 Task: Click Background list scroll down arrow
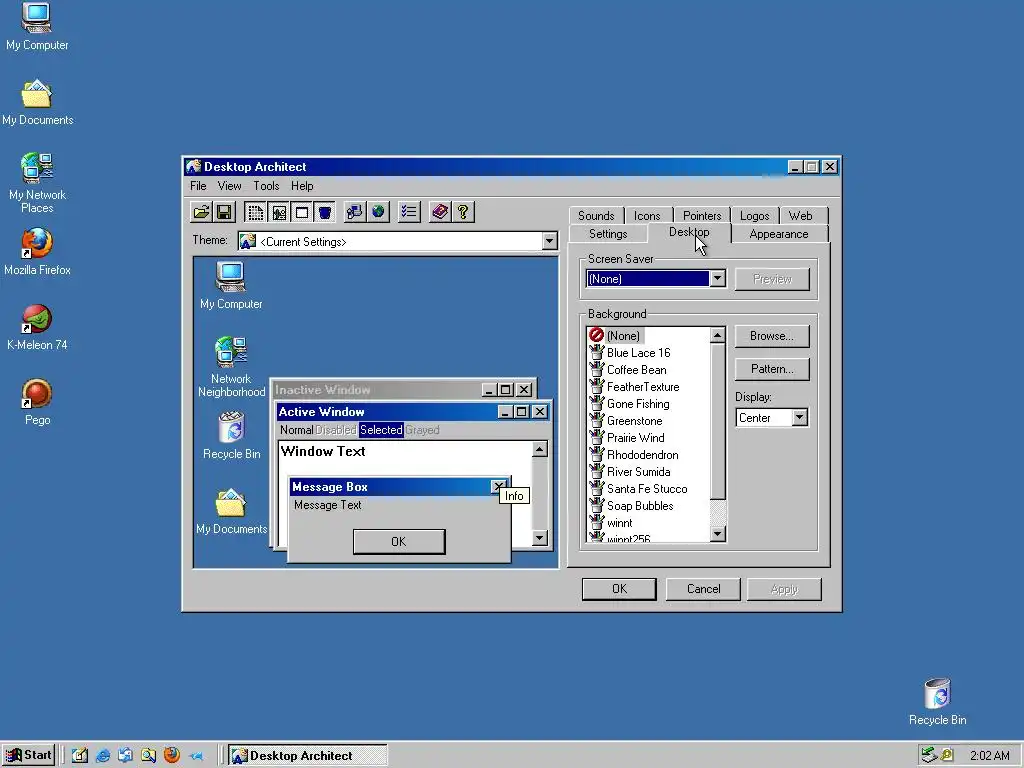(x=717, y=534)
